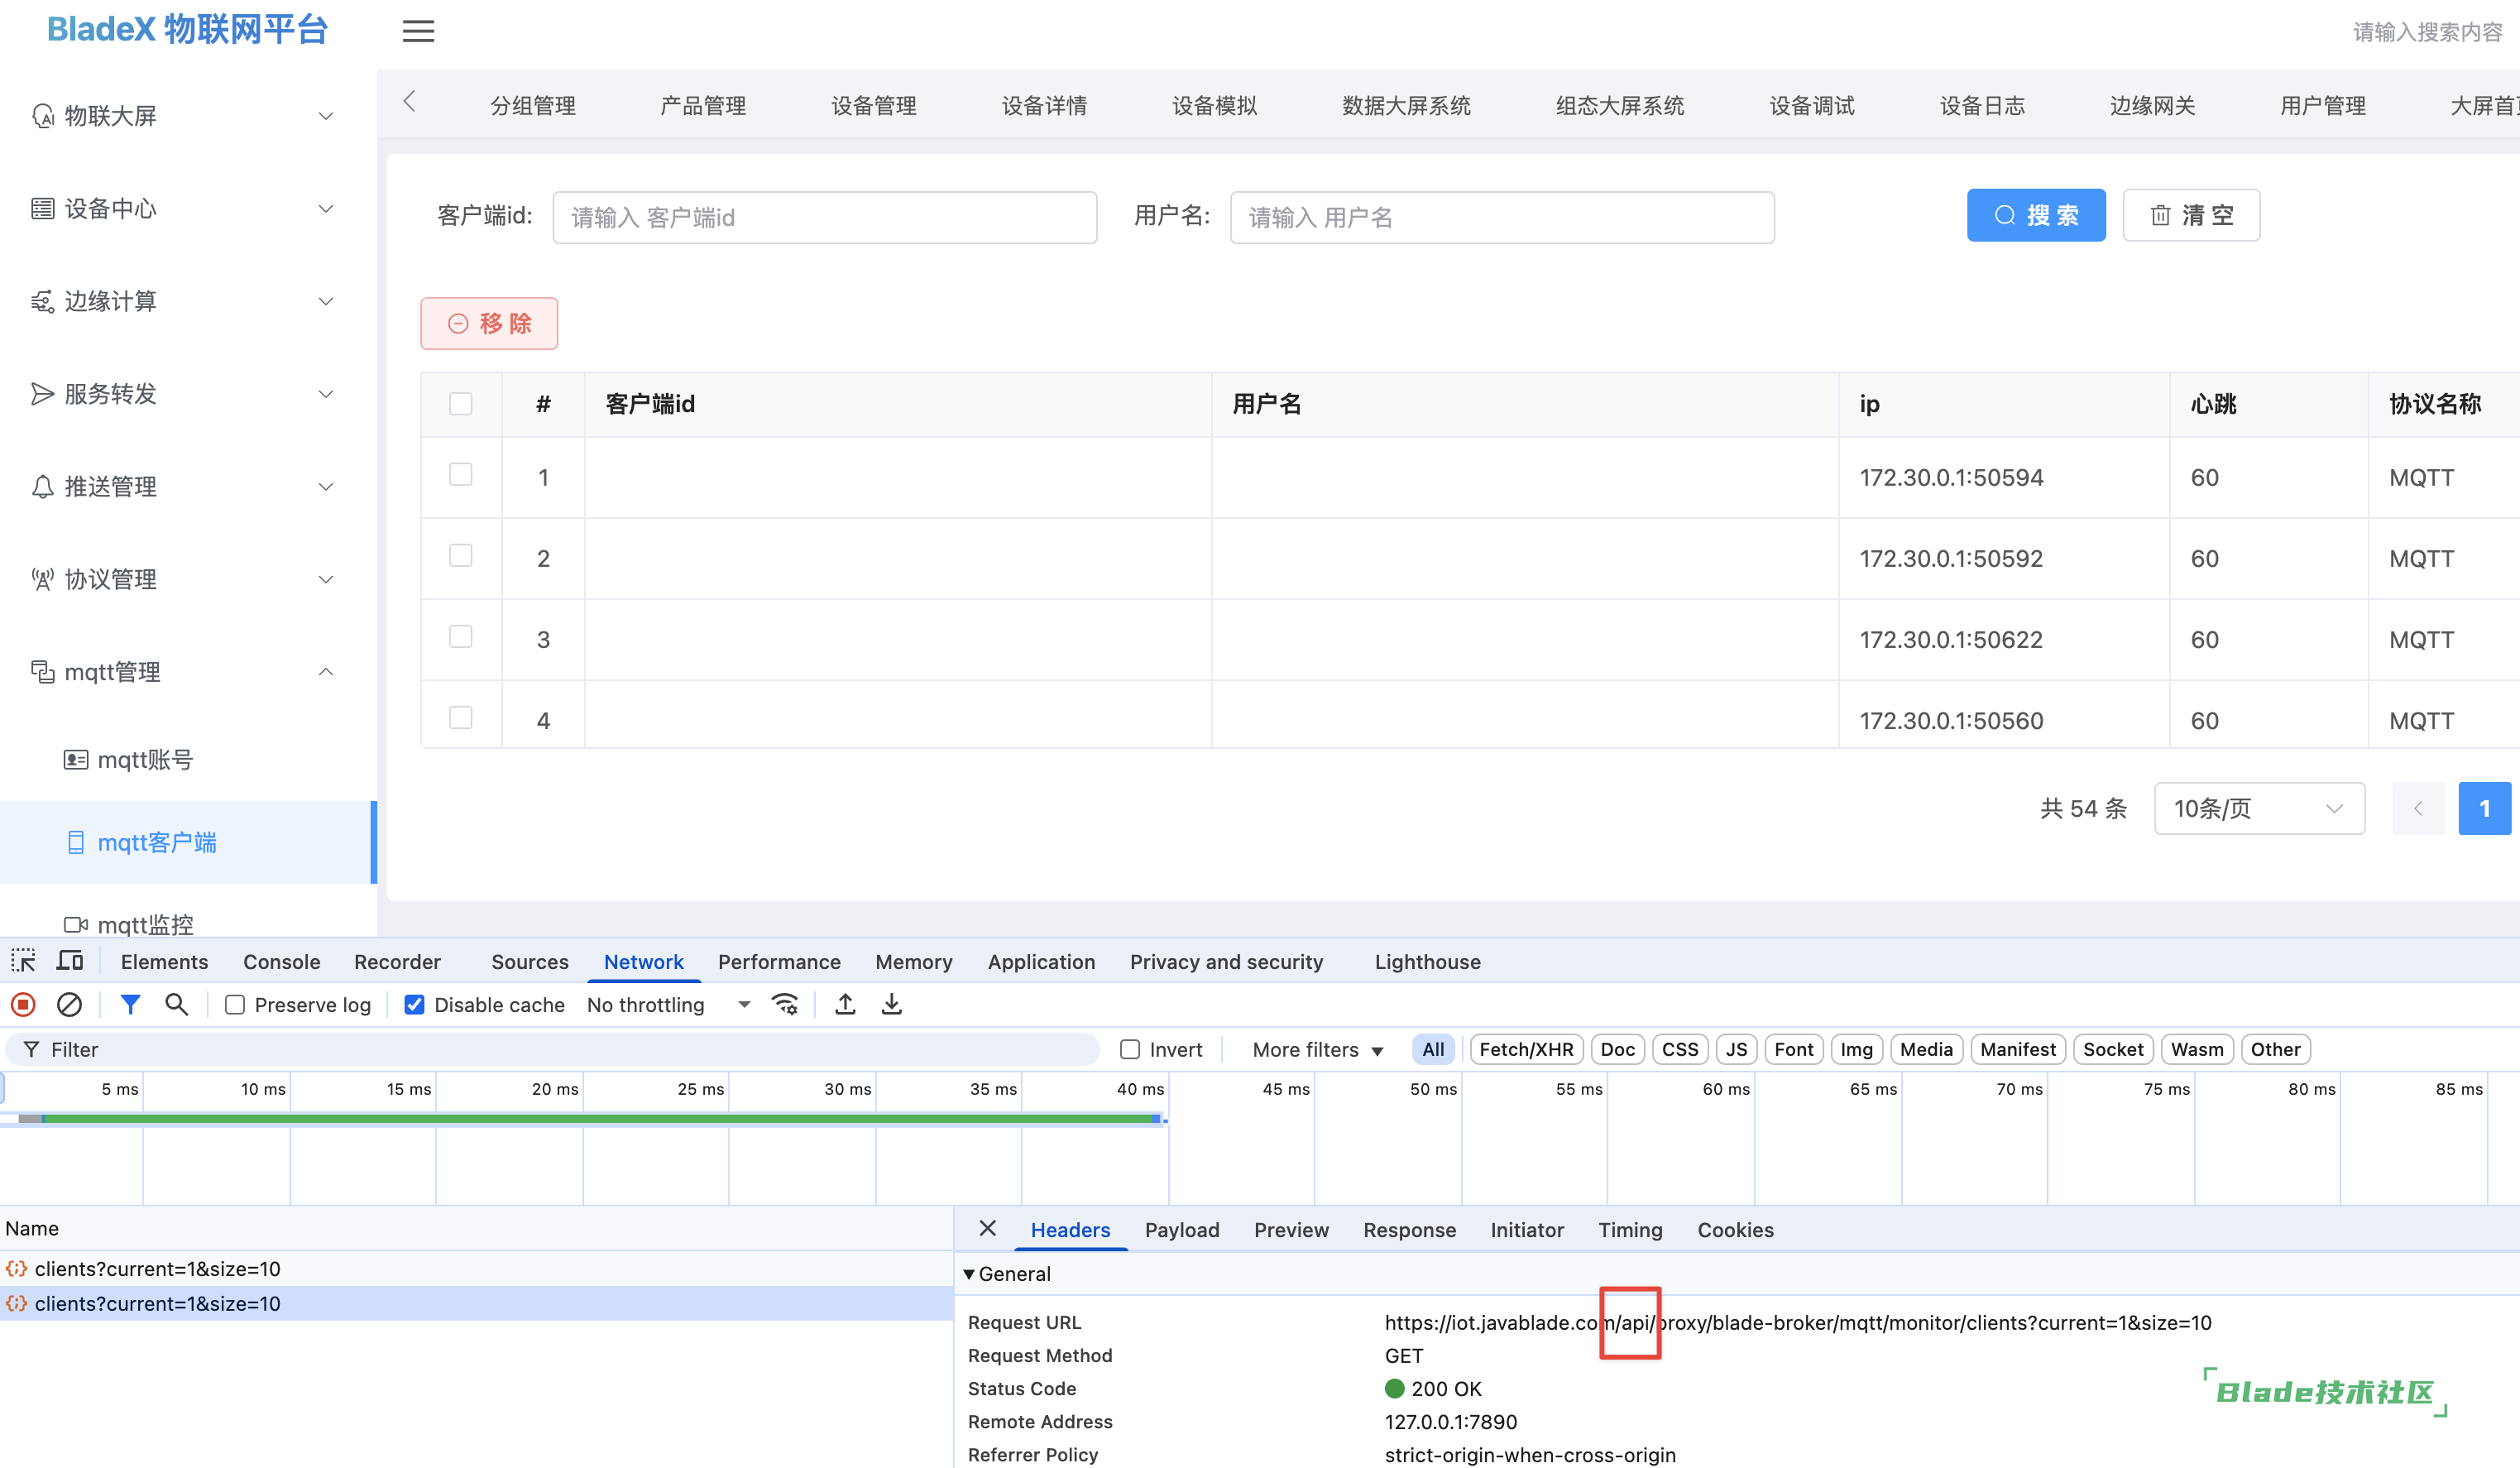Open the 10条/页 page size dropdown
The height and width of the screenshot is (1468, 2520).
click(x=2259, y=808)
